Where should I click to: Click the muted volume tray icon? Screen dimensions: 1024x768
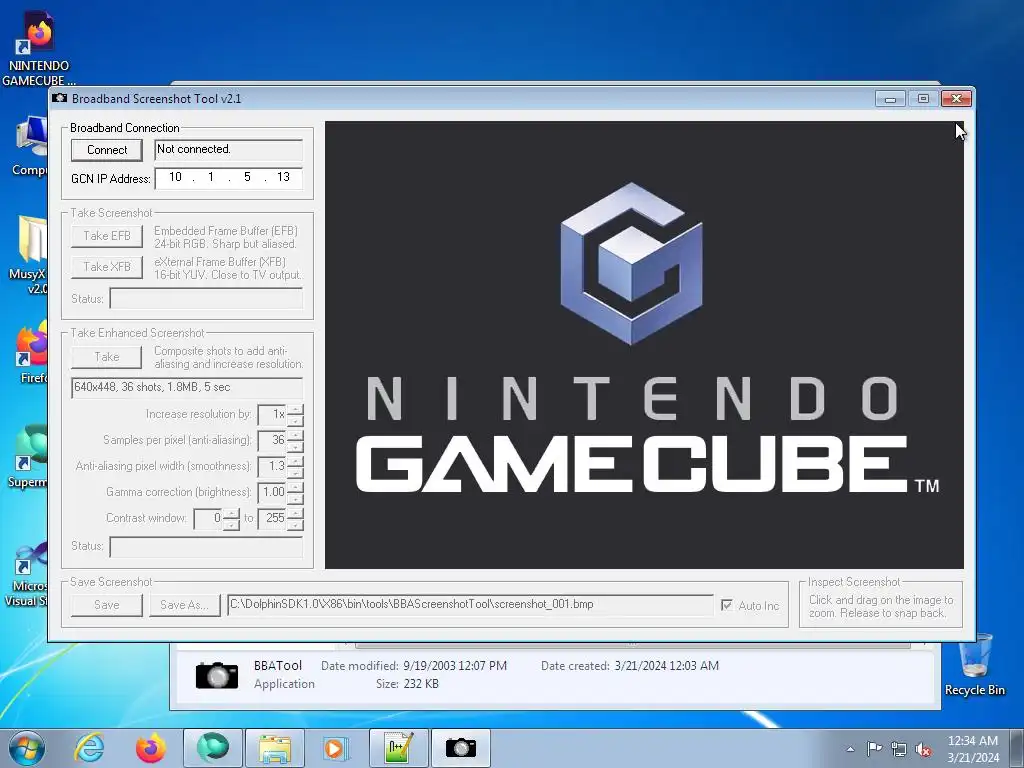pos(923,749)
